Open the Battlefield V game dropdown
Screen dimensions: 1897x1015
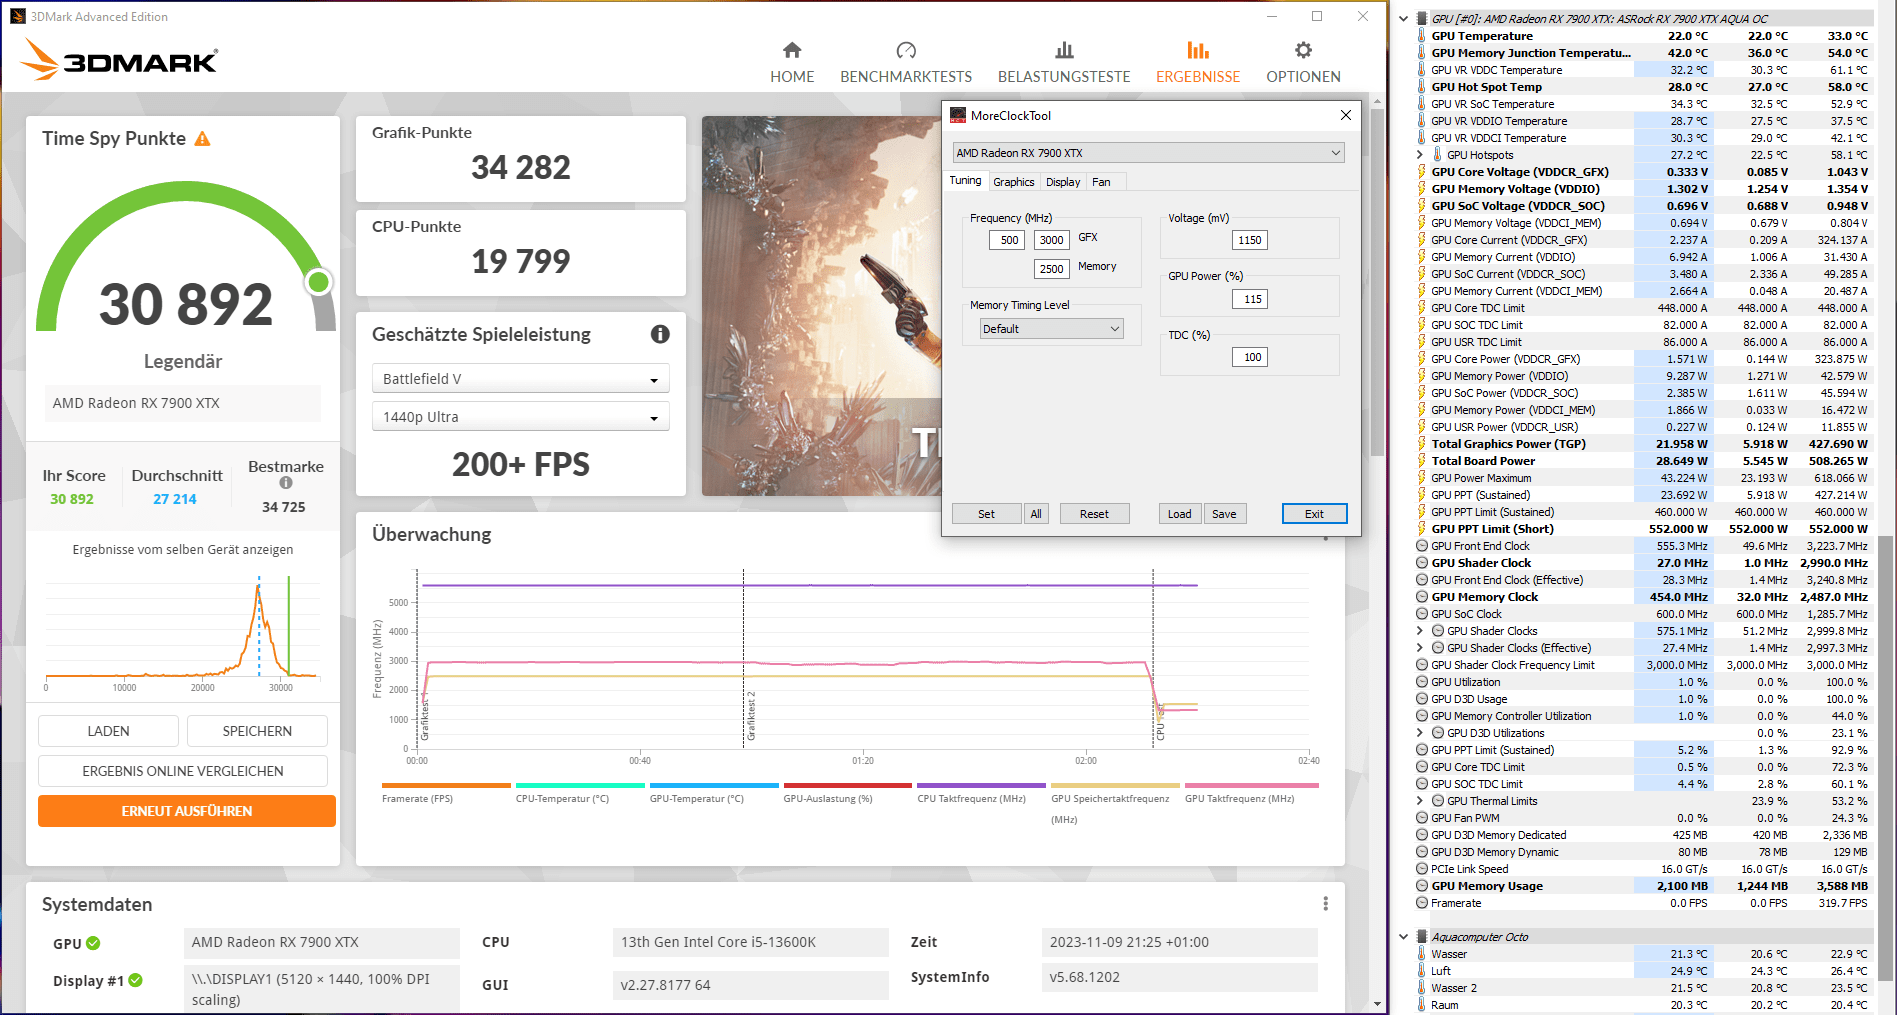[520, 379]
